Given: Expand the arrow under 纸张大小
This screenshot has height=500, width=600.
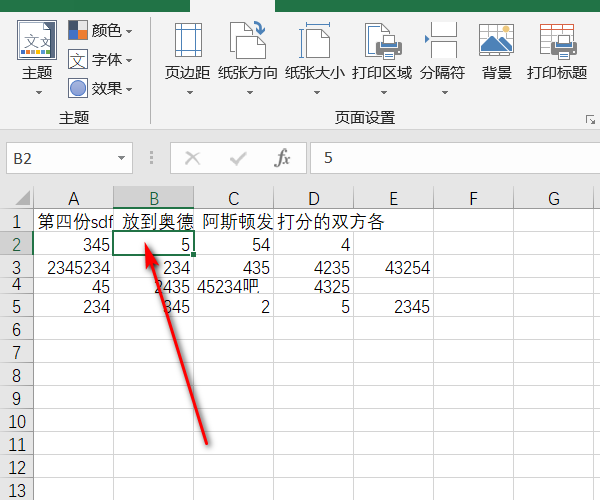Looking at the screenshot, I should tap(317, 93).
